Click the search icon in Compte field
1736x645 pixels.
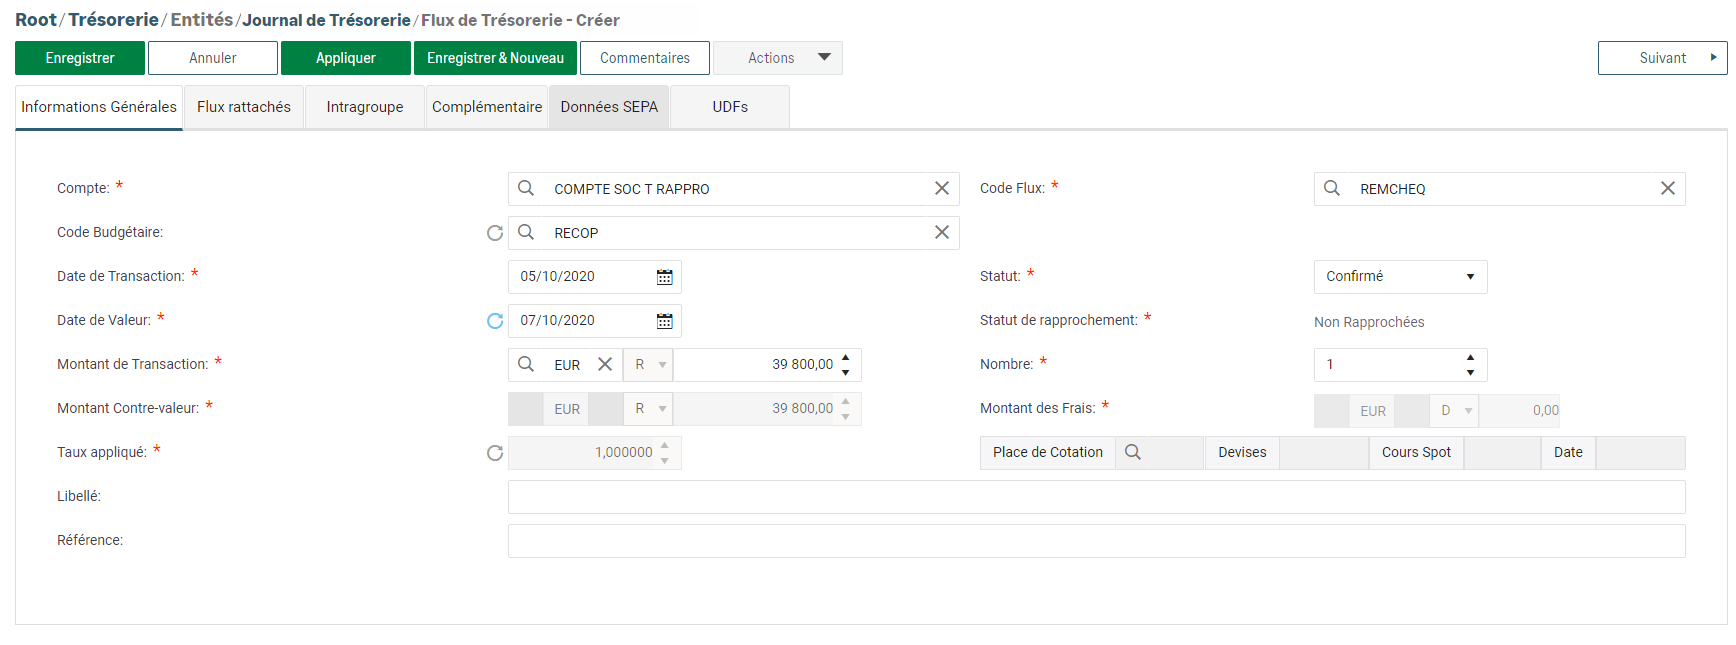tap(526, 188)
